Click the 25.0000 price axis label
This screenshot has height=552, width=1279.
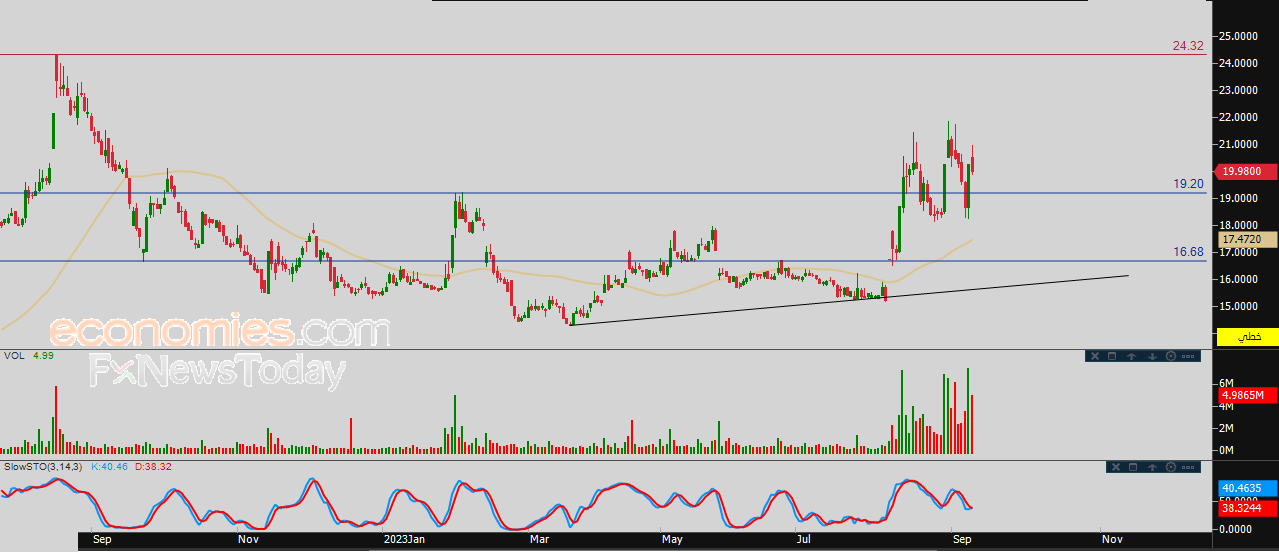(x=1240, y=36)
